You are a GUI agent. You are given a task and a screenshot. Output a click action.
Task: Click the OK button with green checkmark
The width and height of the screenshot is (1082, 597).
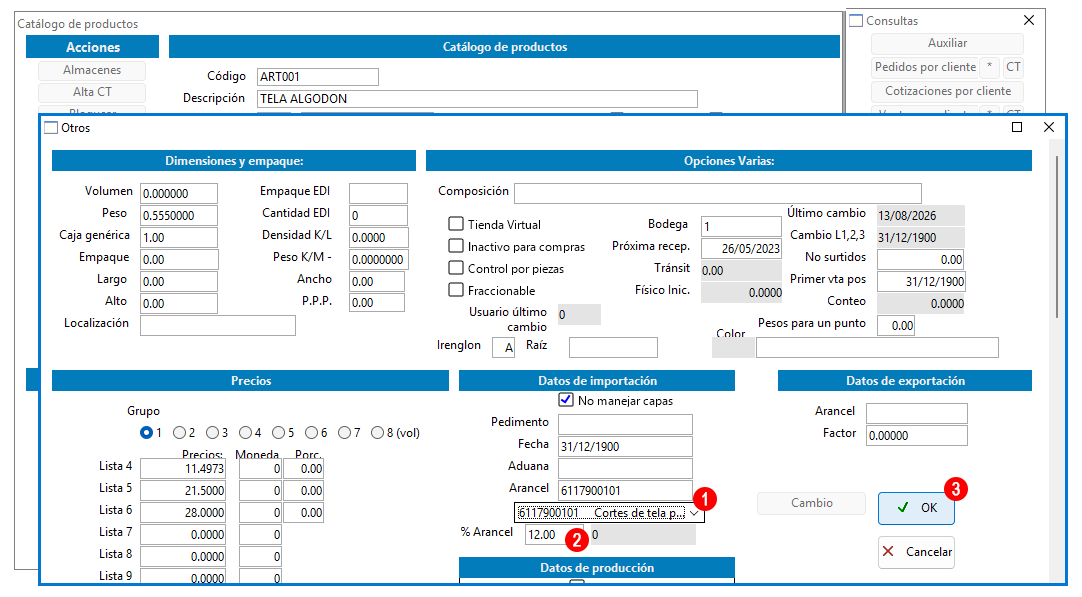(x=916, y=508)
